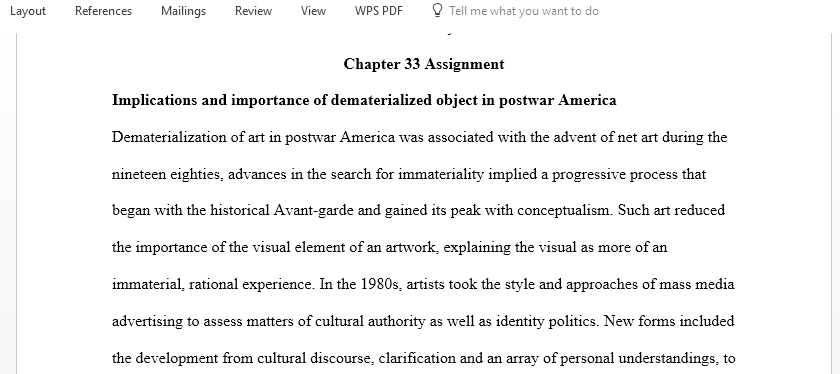Open the Mailings tab

183,11
